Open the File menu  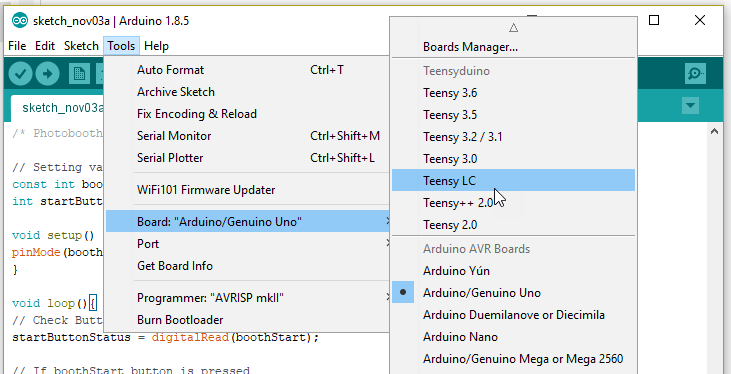click(x=17, y=46)
